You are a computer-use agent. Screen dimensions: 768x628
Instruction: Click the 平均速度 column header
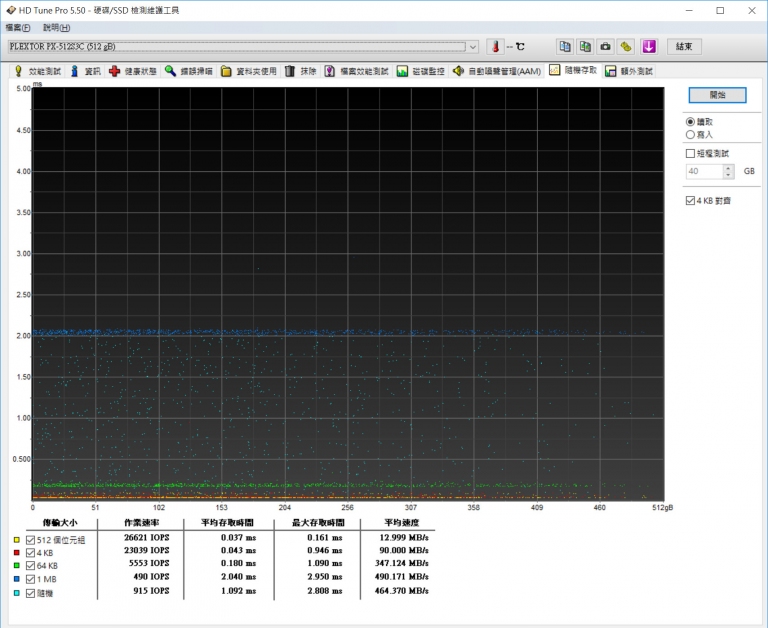tap(402, 523)
